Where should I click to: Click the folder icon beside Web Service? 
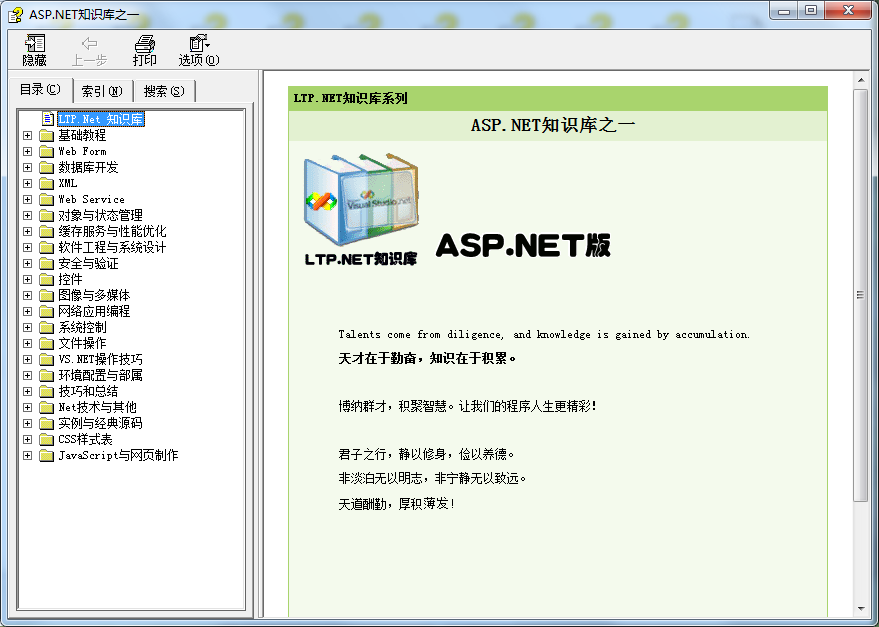46,199
